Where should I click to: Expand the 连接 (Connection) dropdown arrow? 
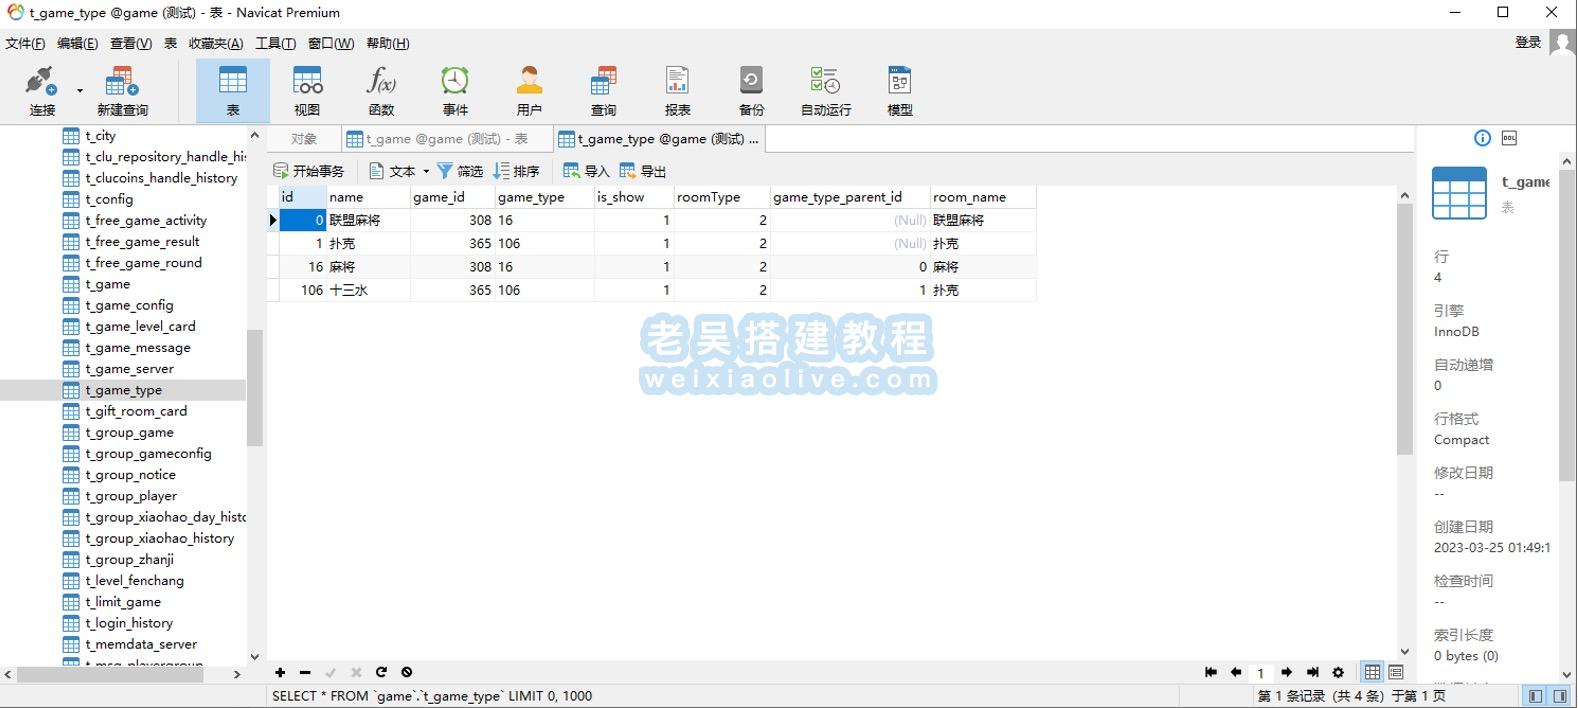coord(80,91)
